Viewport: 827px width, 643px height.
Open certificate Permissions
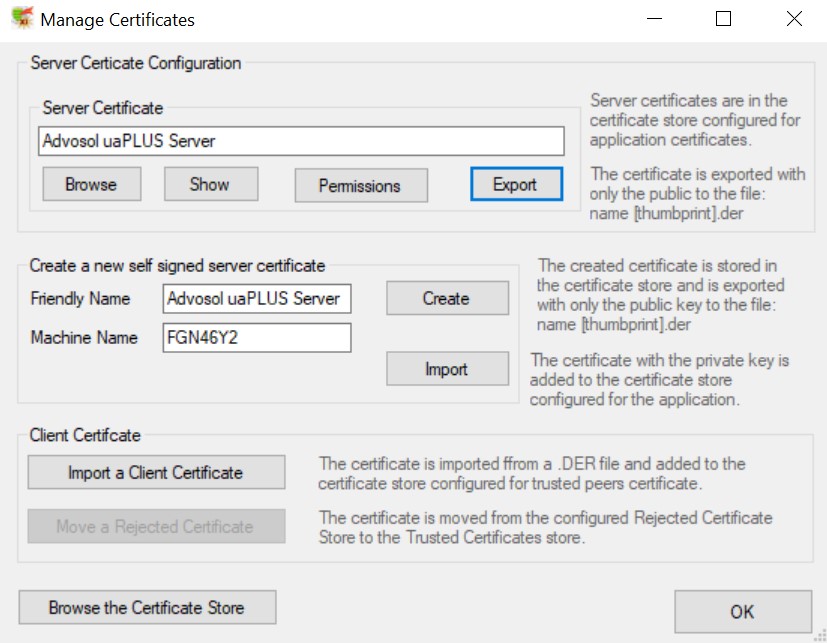(360, 185)
